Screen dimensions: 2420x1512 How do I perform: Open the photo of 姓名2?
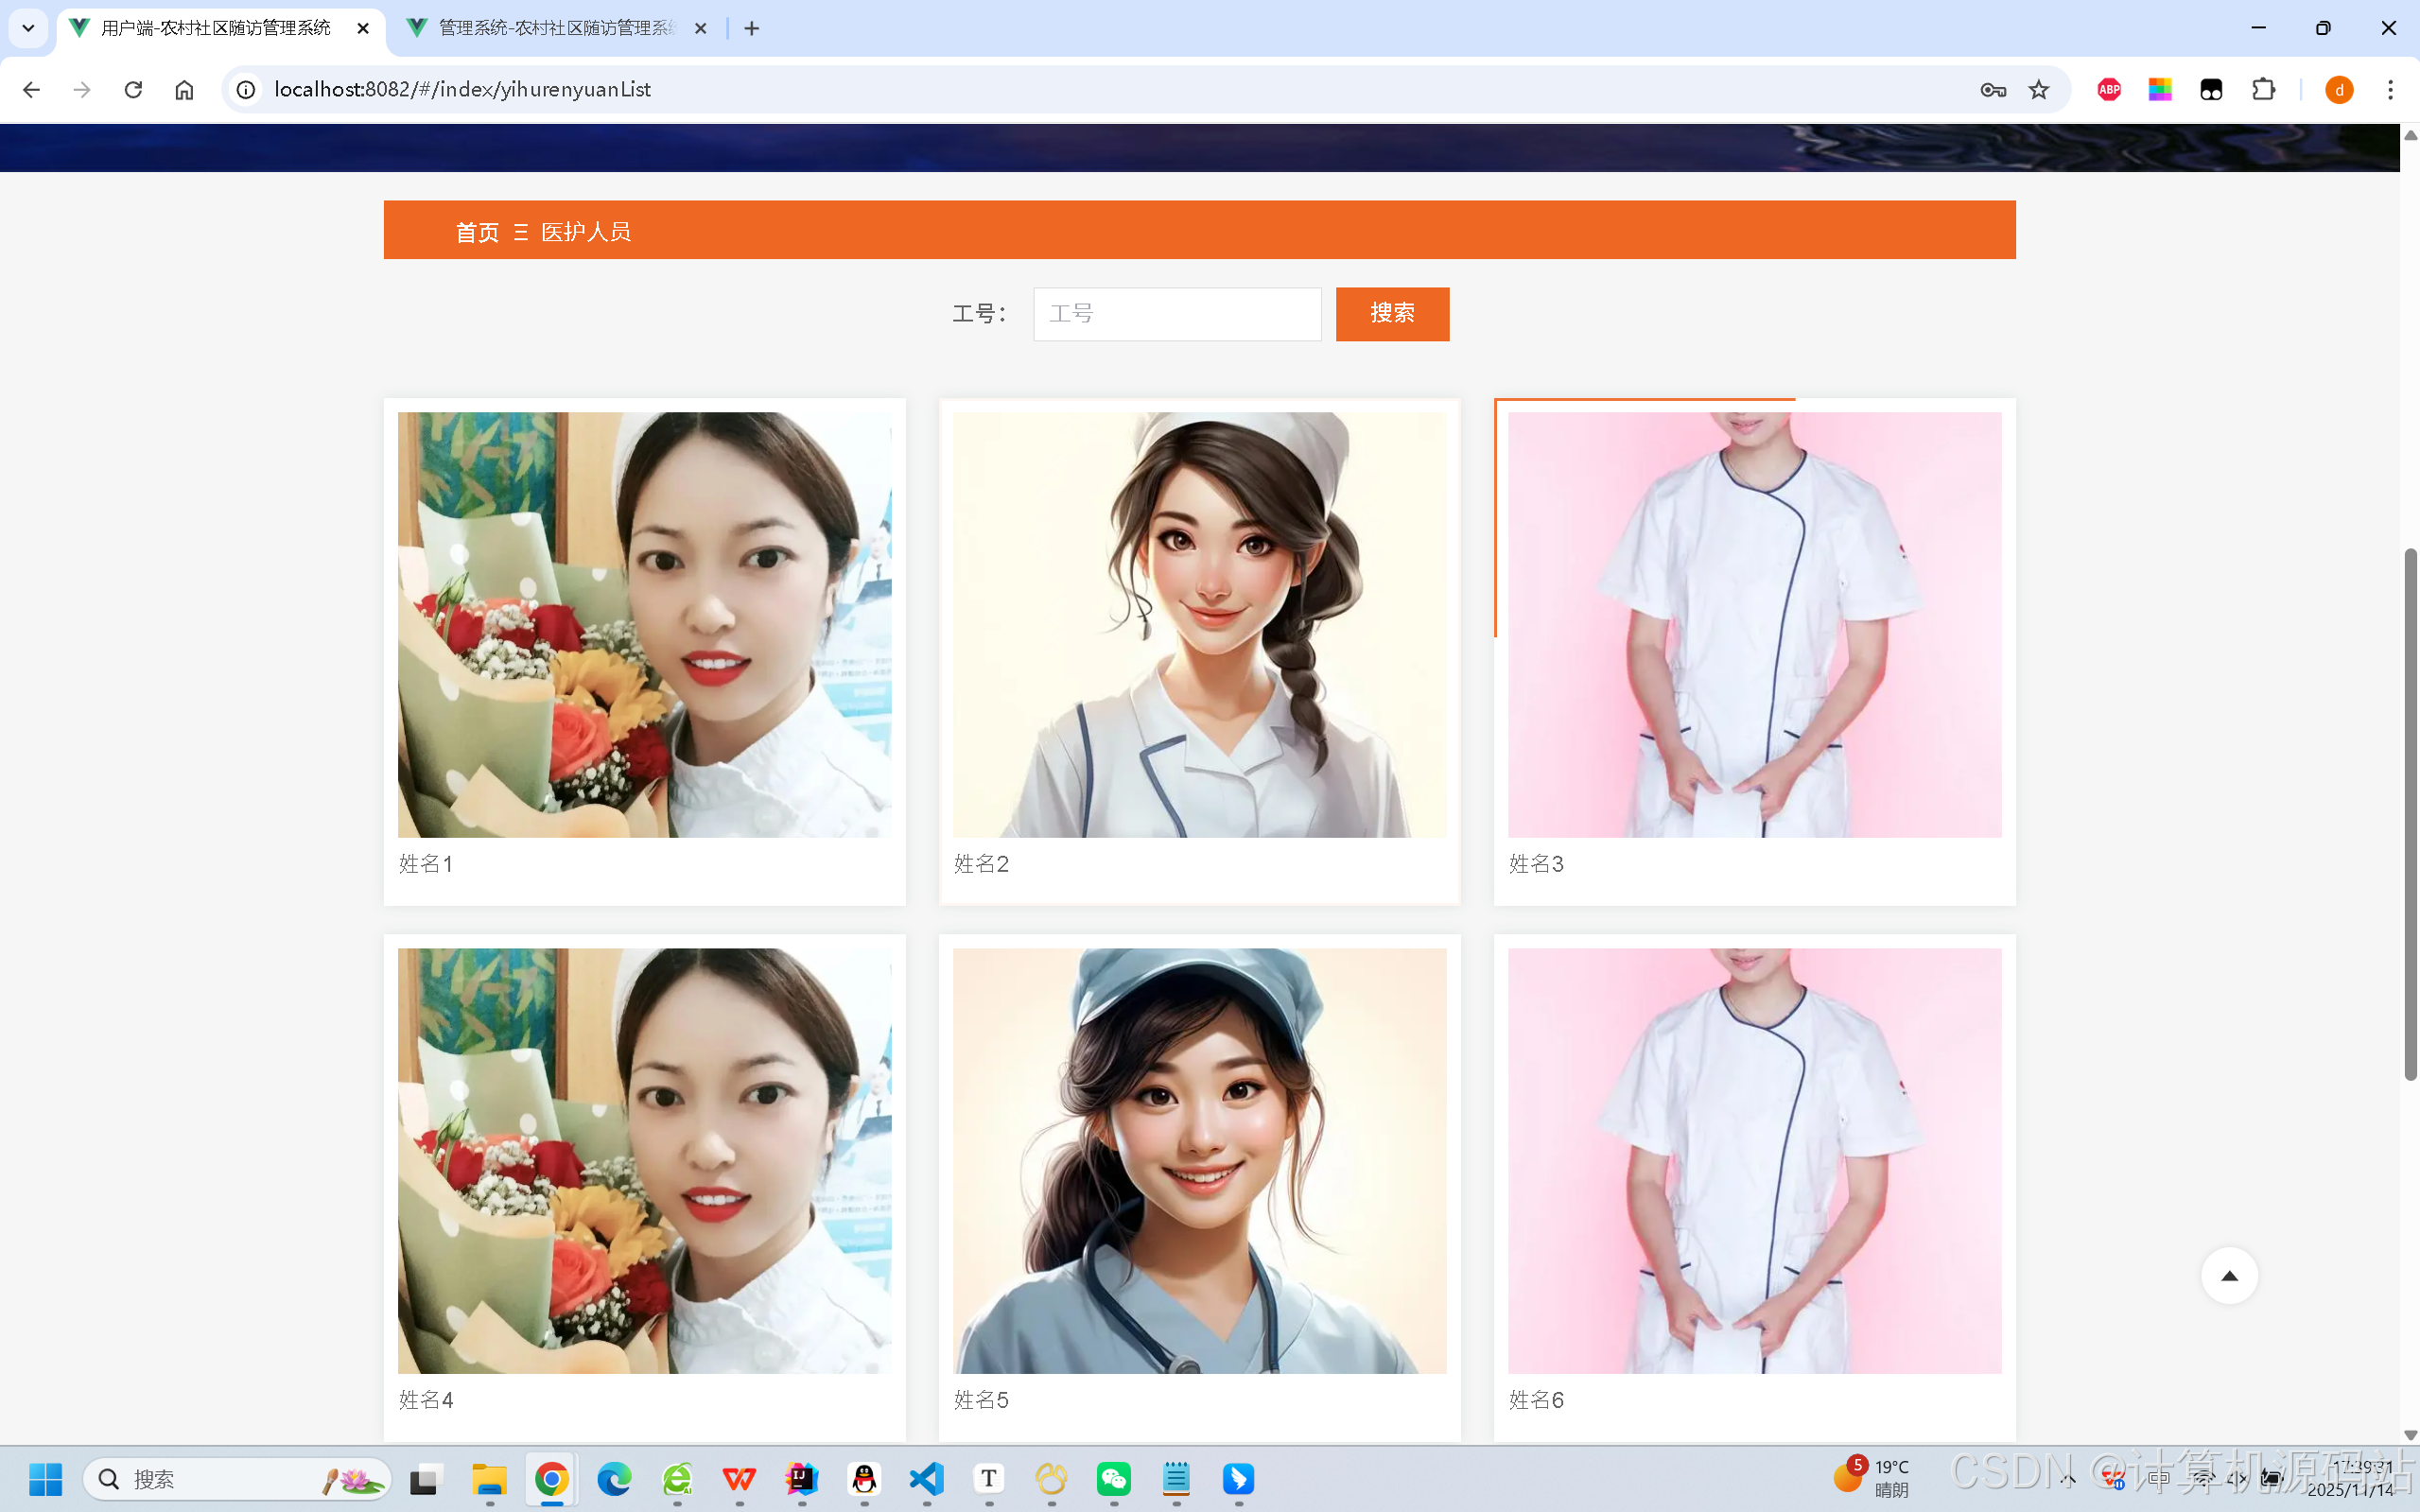click(1199, 625)
